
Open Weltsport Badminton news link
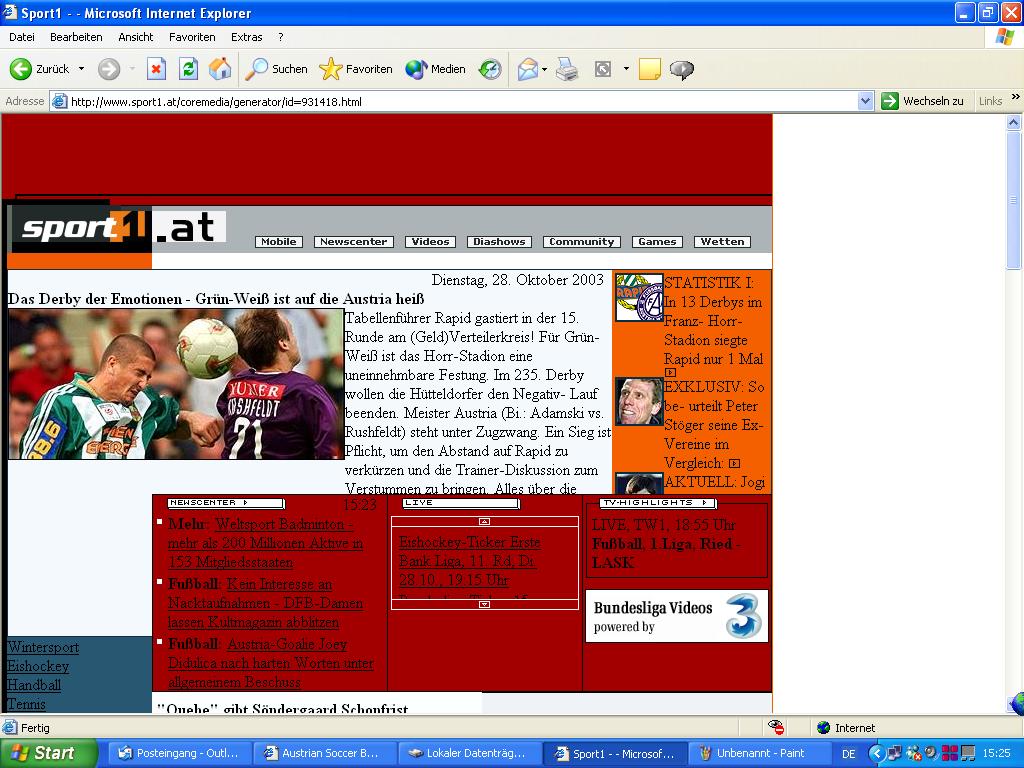point(265,543)
